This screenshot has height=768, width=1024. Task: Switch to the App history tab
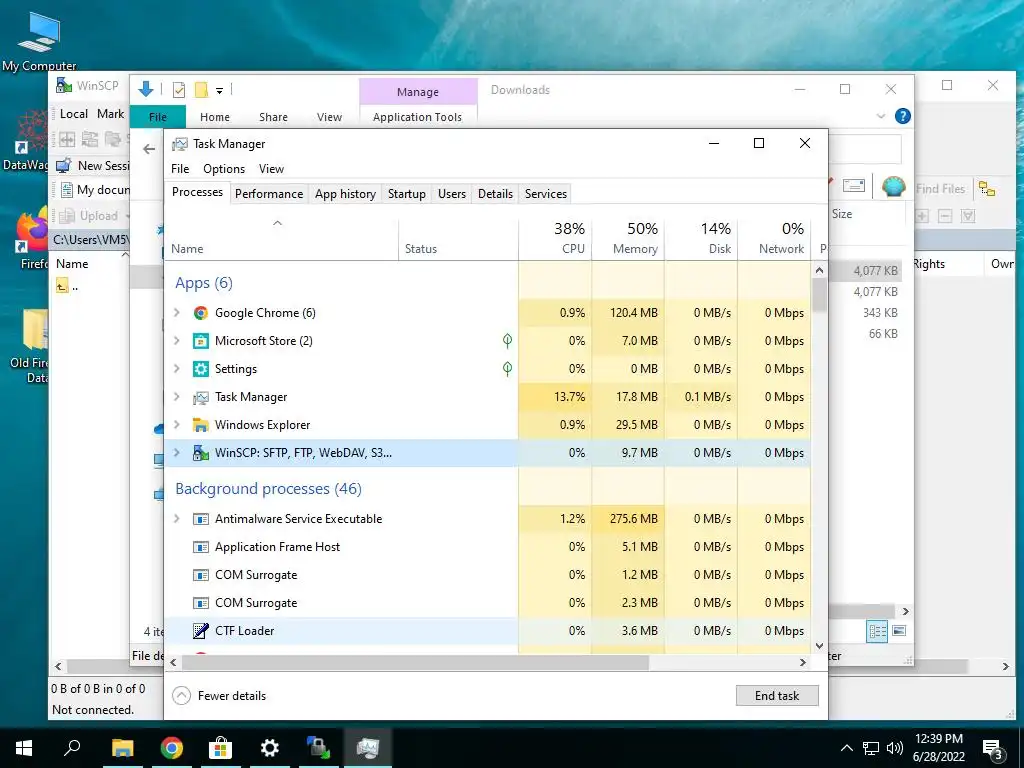[x=345, y=194]
